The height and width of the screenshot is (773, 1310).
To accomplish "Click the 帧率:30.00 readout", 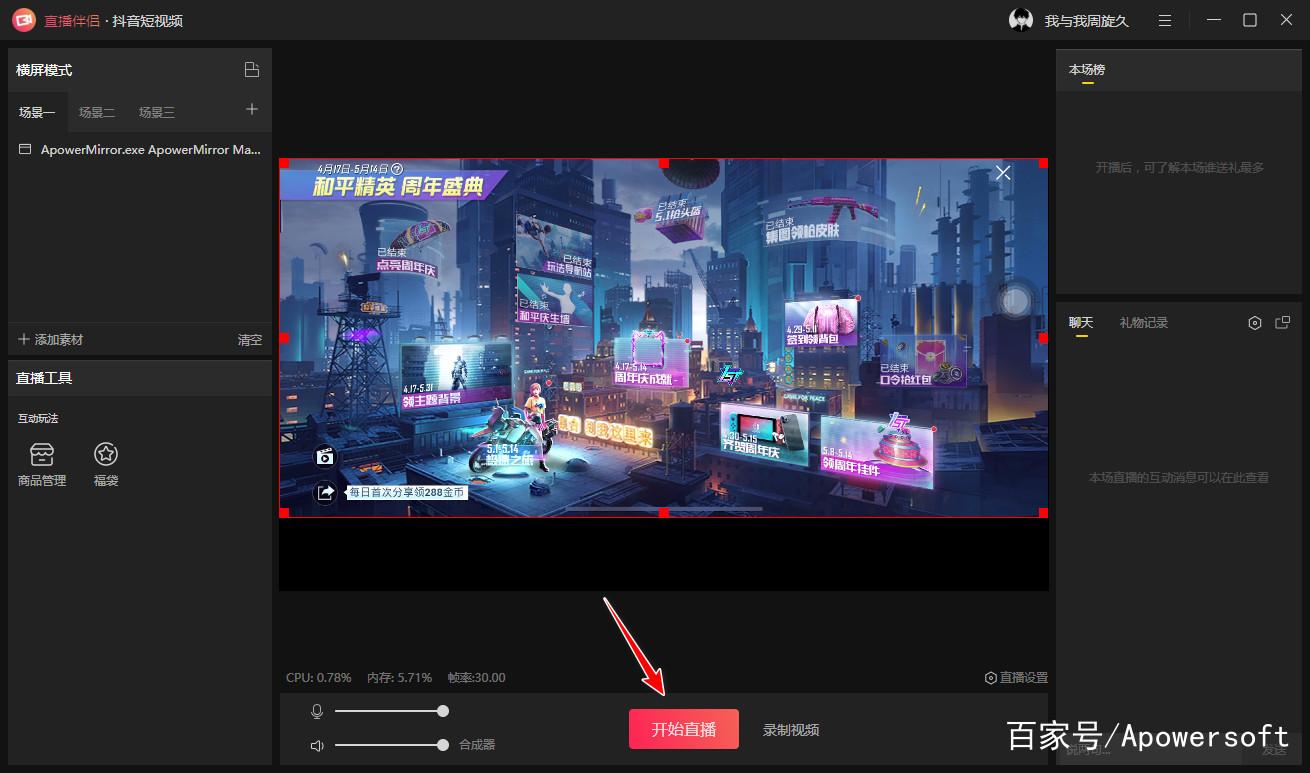I will click(477, 678).
